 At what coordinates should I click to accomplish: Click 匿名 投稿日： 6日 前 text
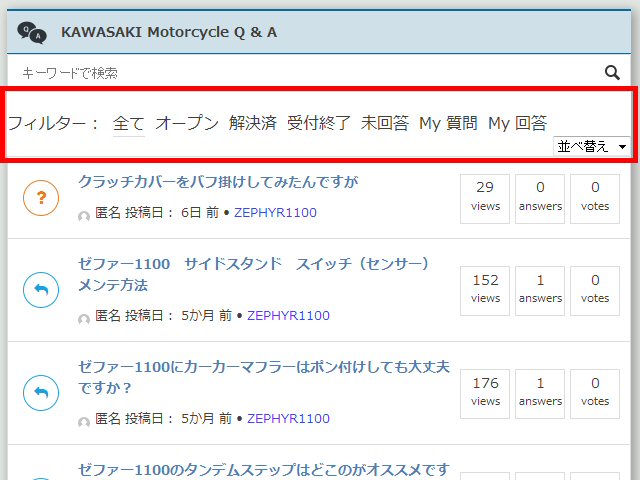point(157,213)
